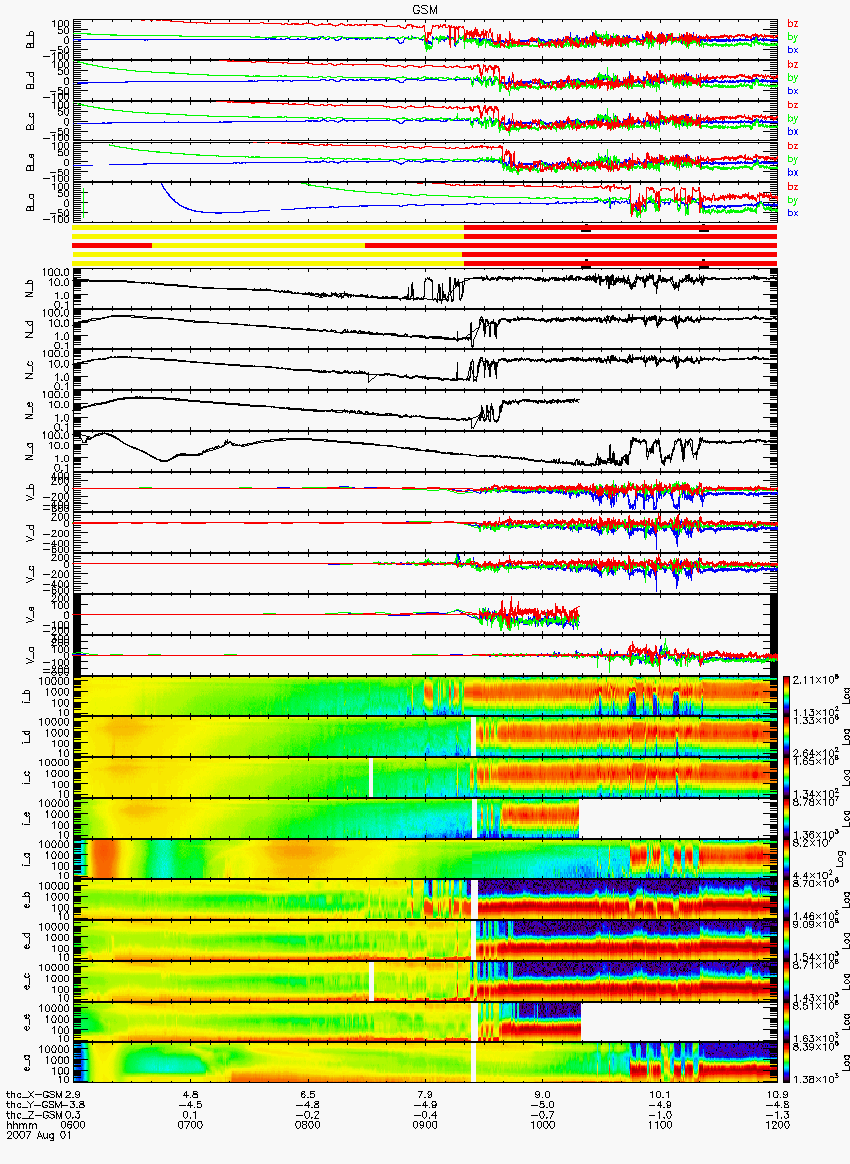Click the blue bx legend of B_a panel

click(793, 213)
